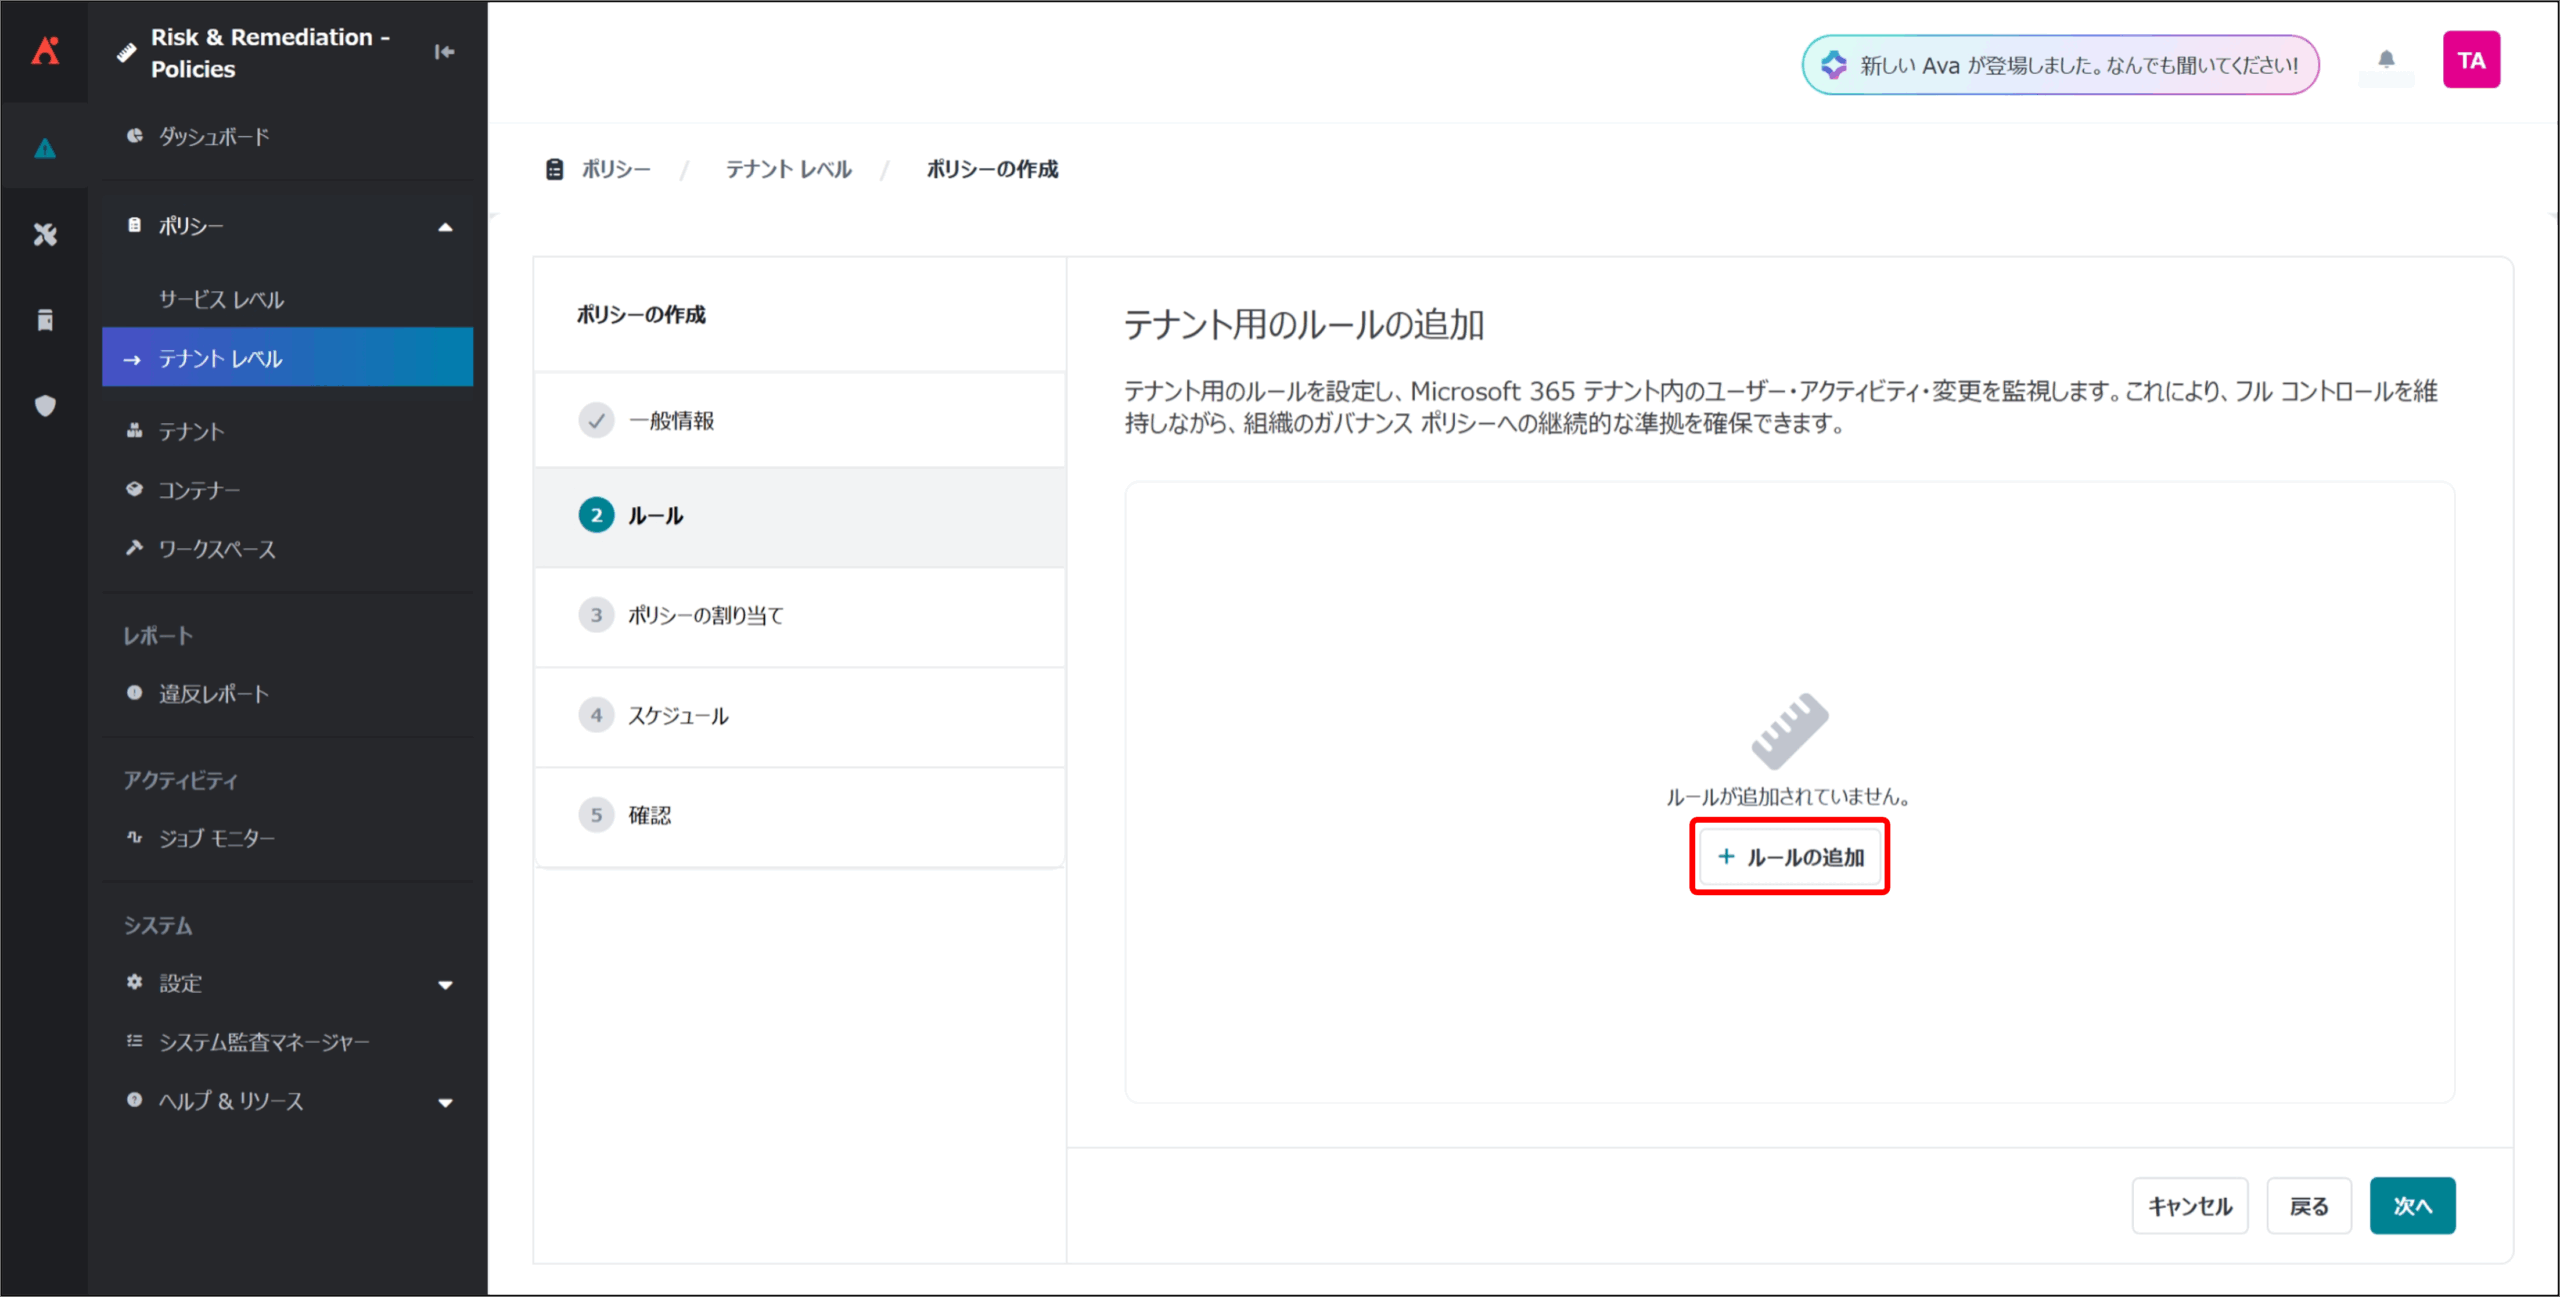
Task: Click the キャンセル button
Action: 2189,1206
